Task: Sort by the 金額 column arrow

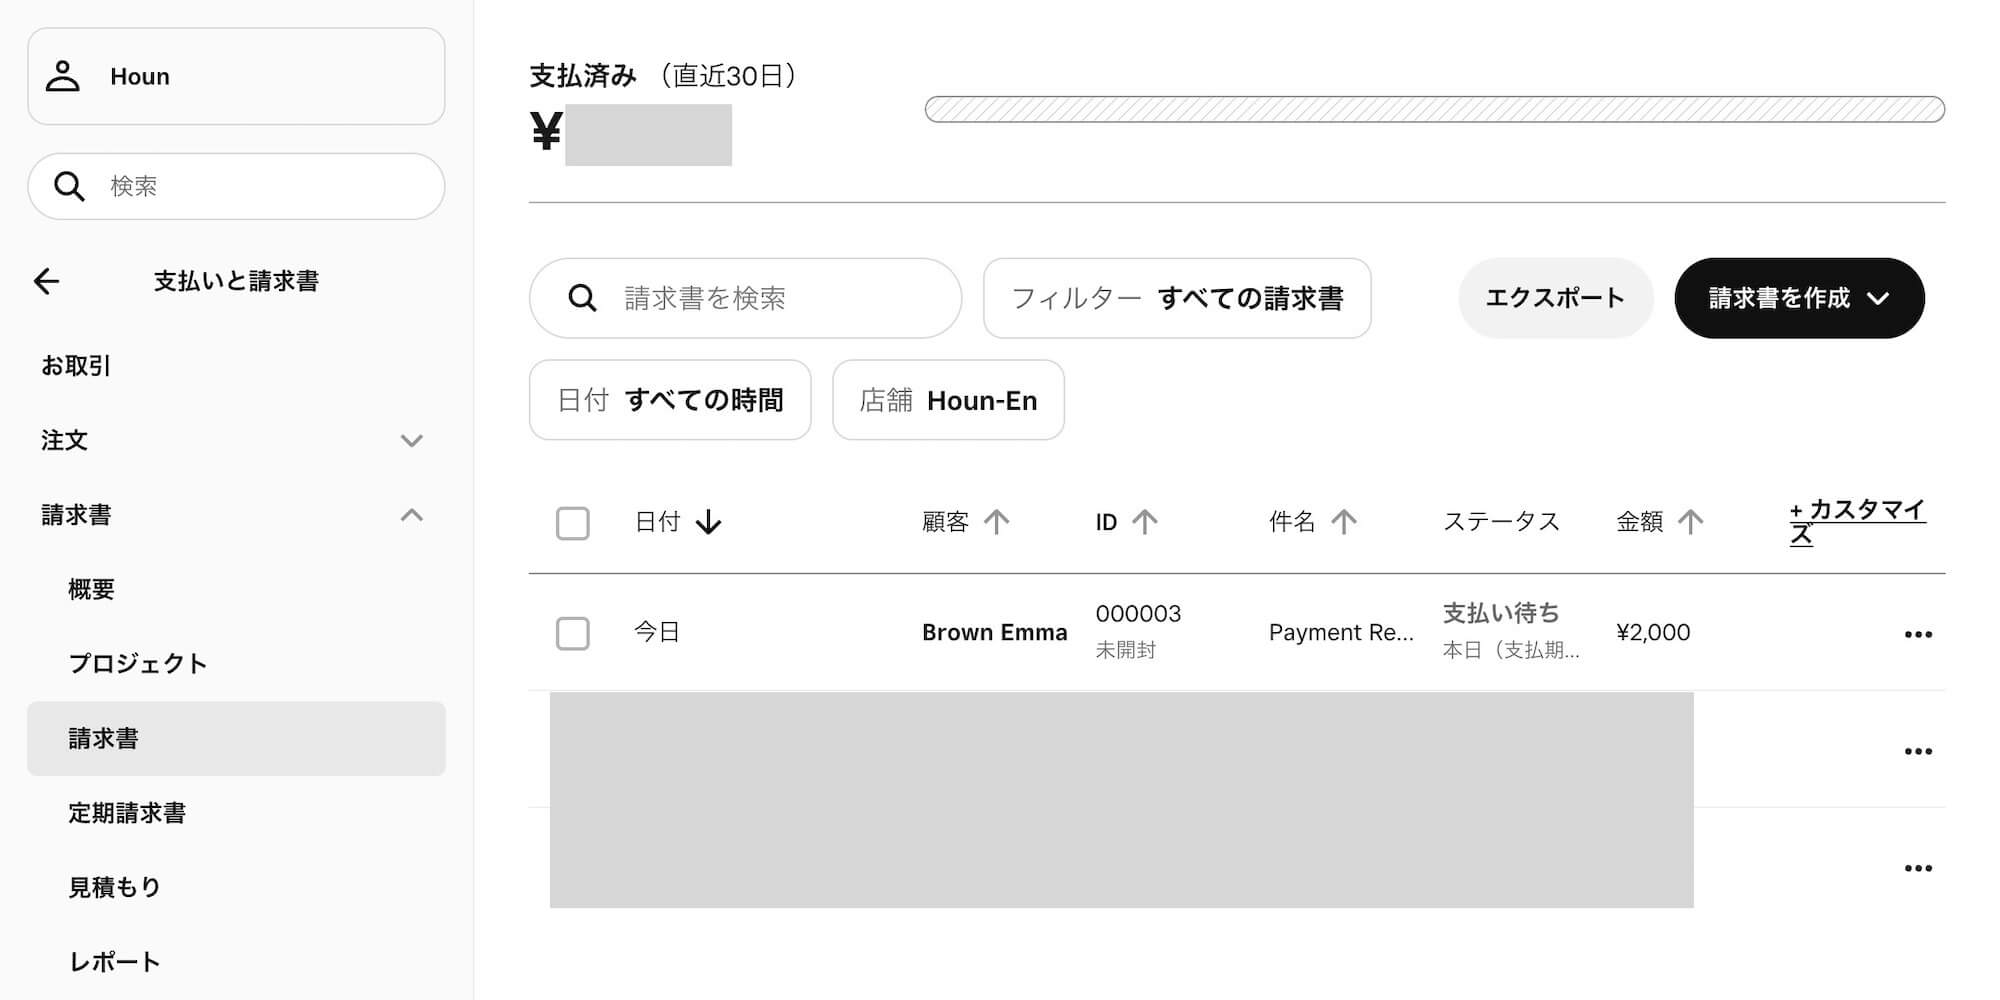Action: point(1690,521)
